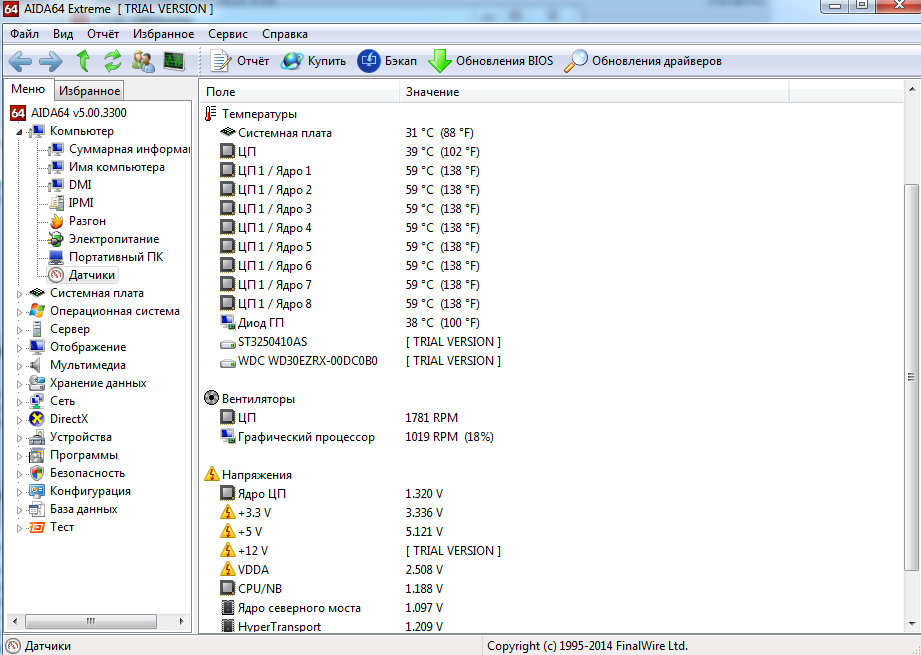921x655 pixels.
Task: Click the Бэкап toolbar button
Action: (387, 61)
